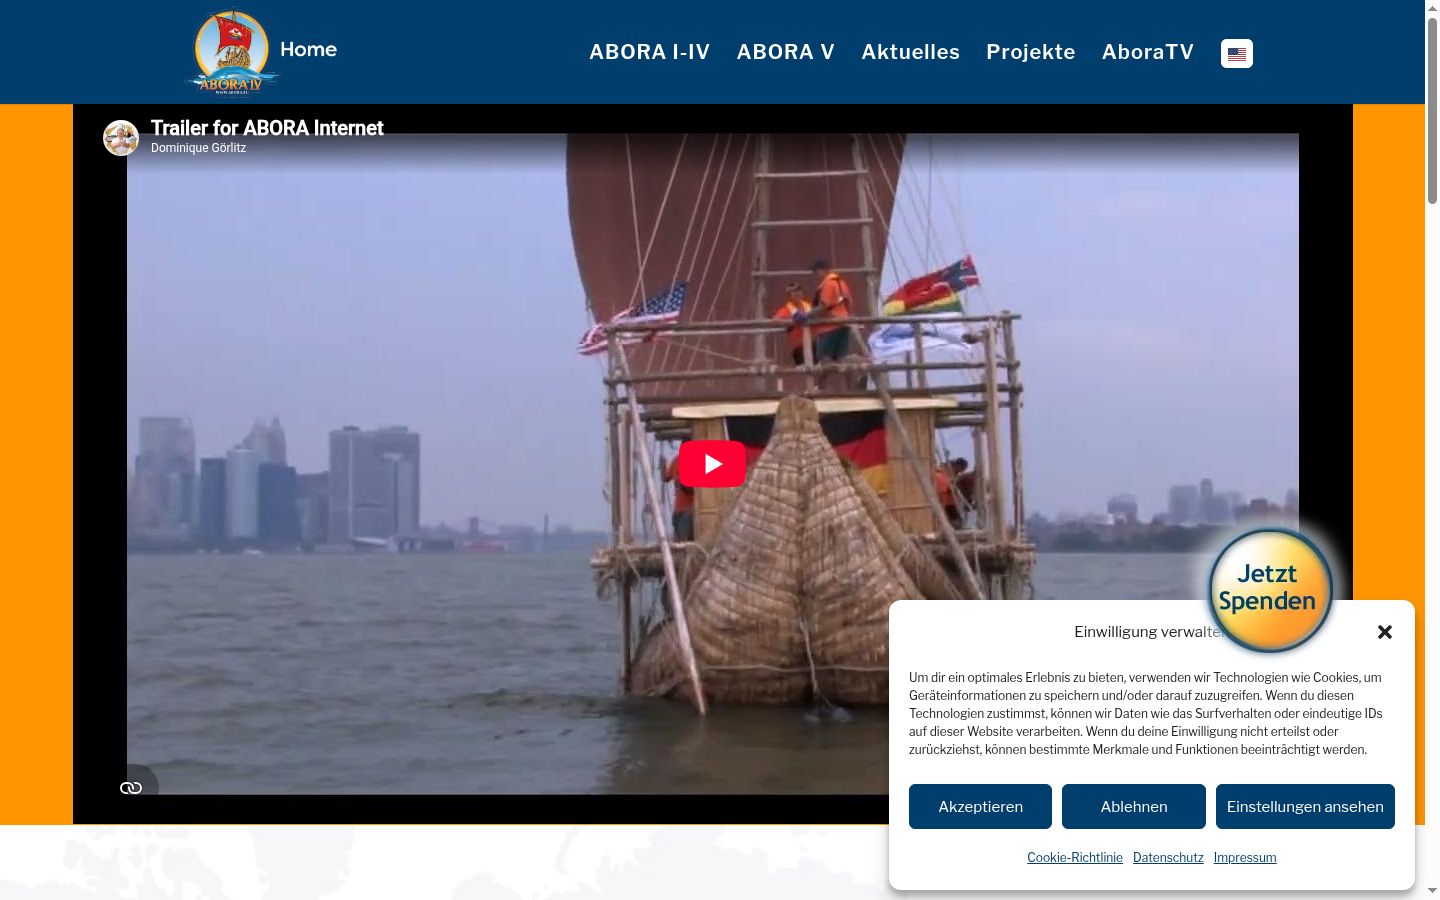Click the Jetzt Spenden donation badge
The image size is (1440, 900).
(1270, 589)
